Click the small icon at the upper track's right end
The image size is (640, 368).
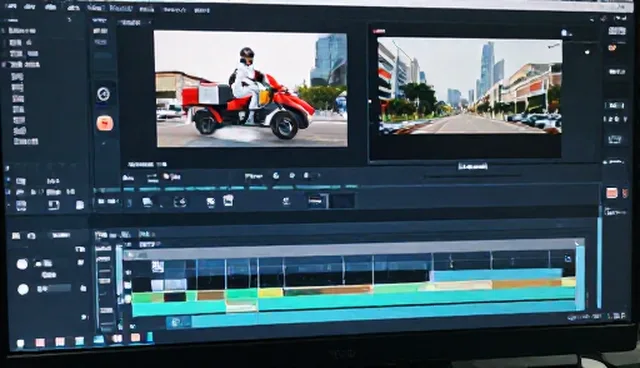pyautogui.click(x=568, y=259)
